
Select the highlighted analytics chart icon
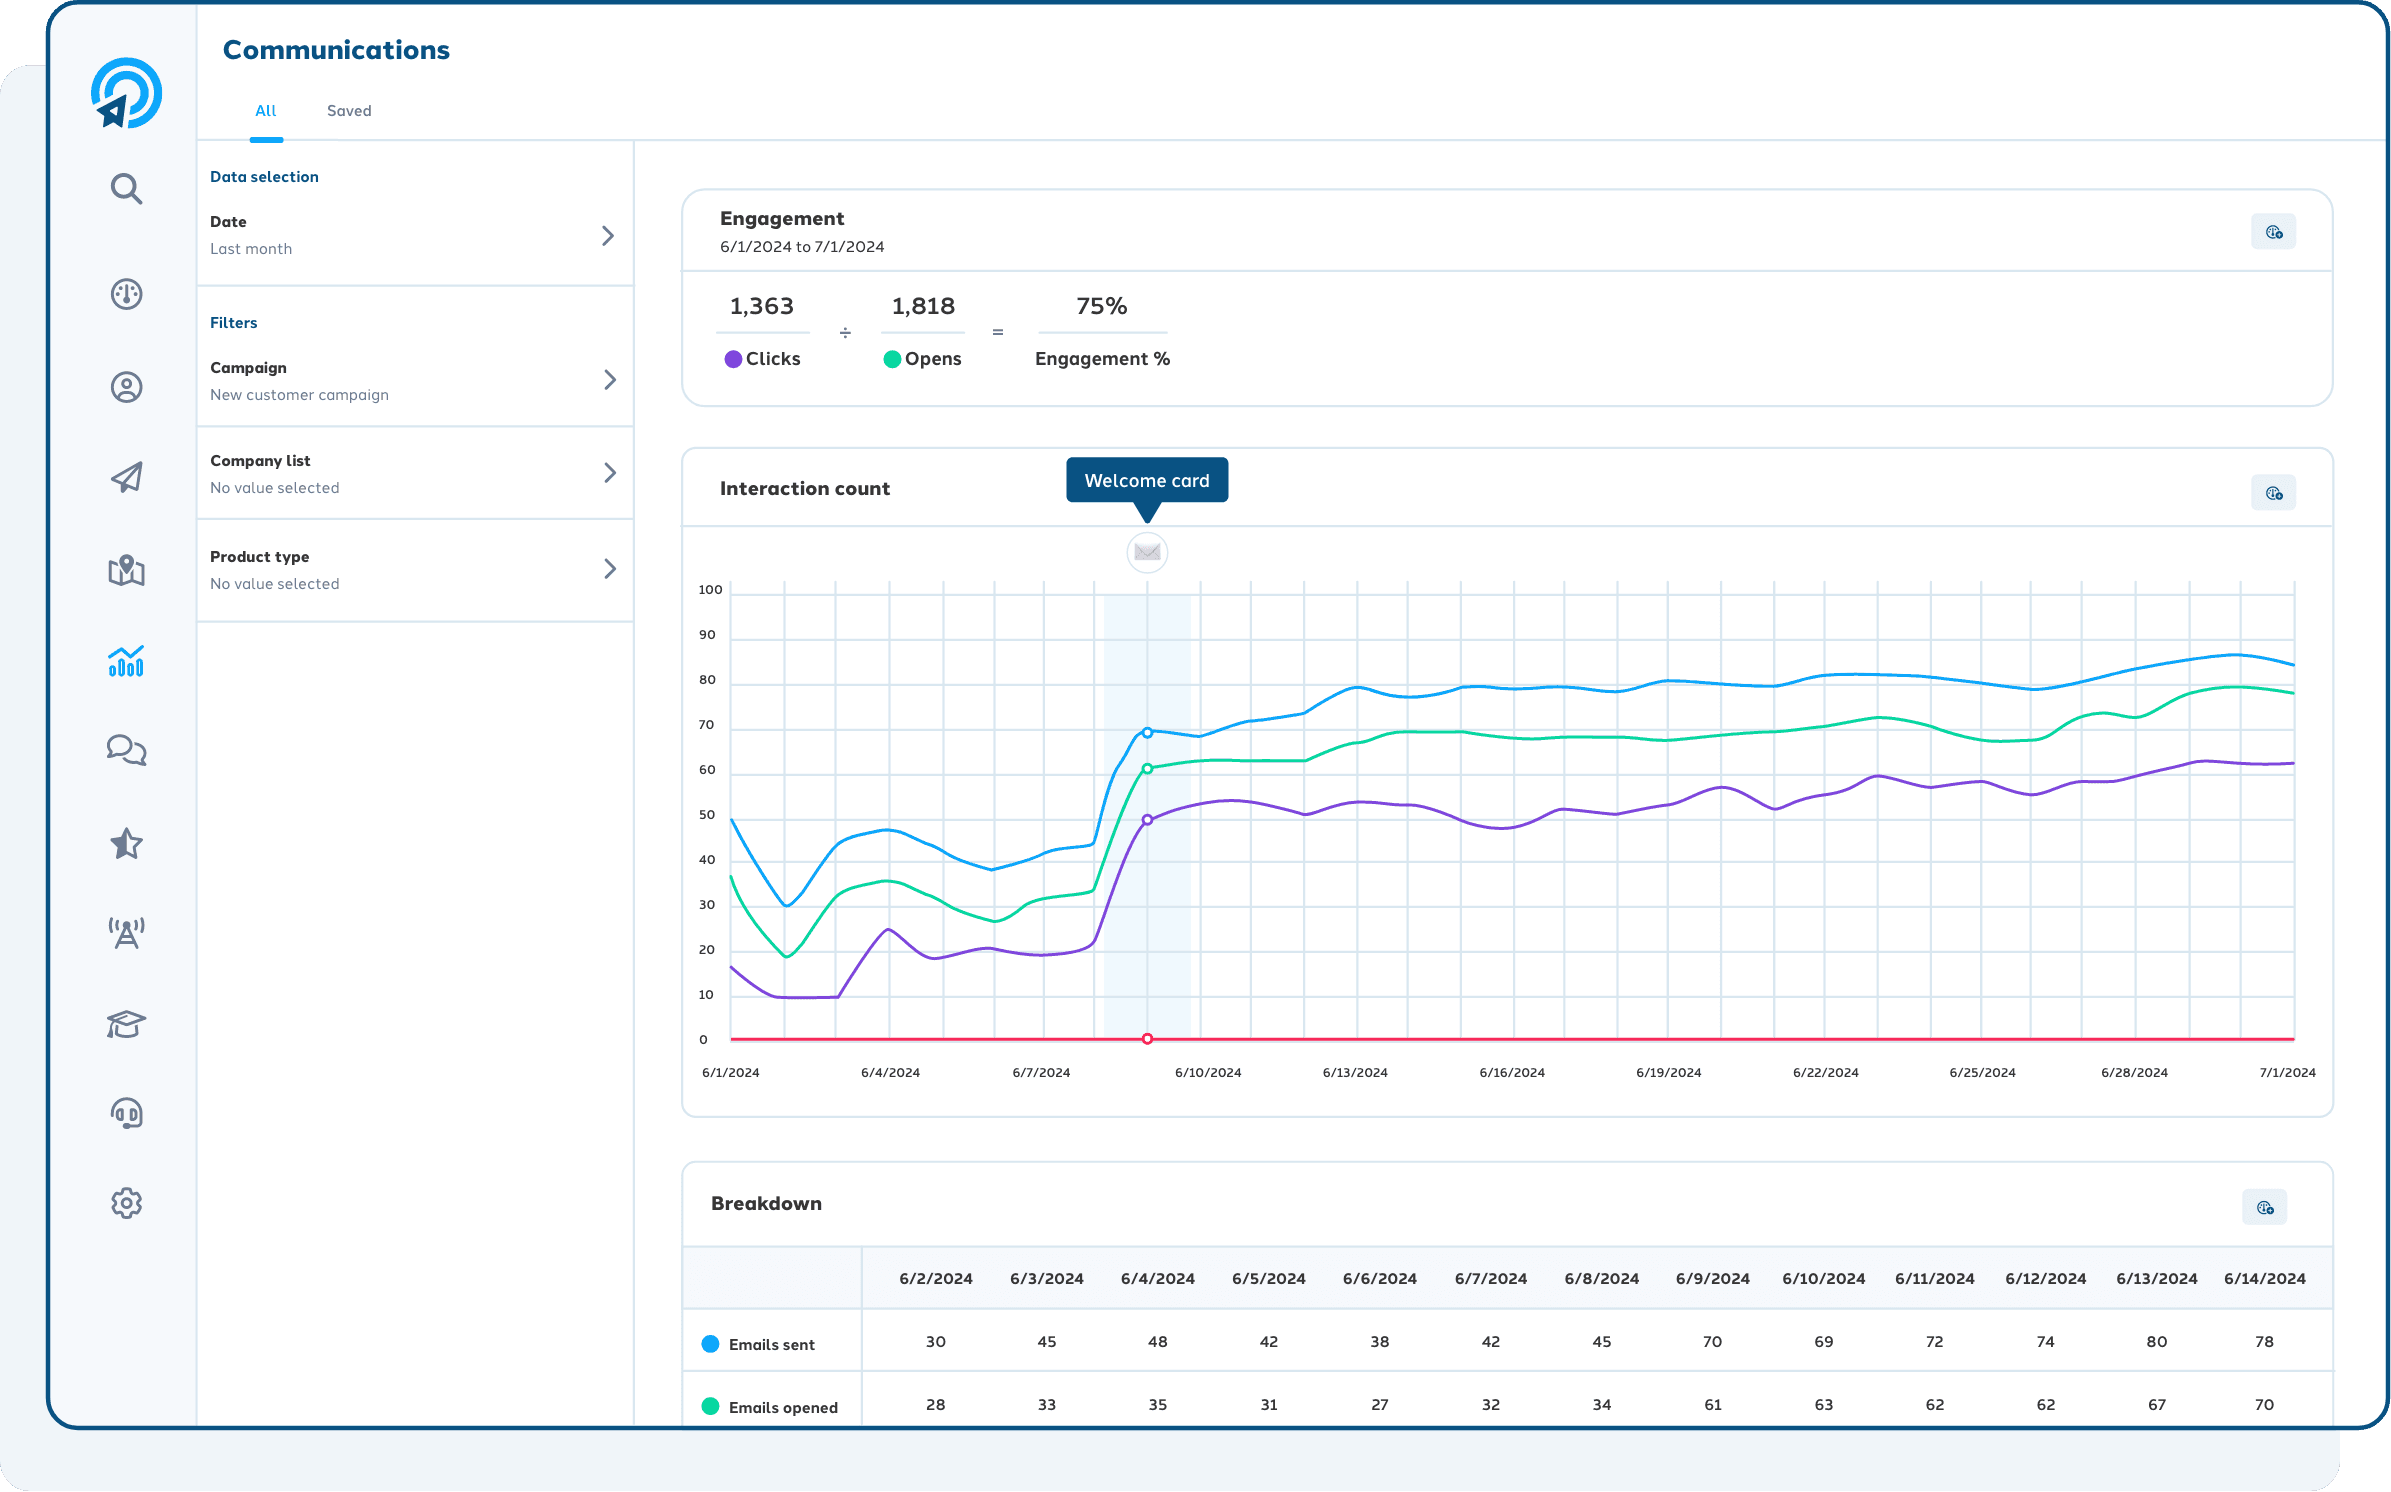click(x=126, y=661)
